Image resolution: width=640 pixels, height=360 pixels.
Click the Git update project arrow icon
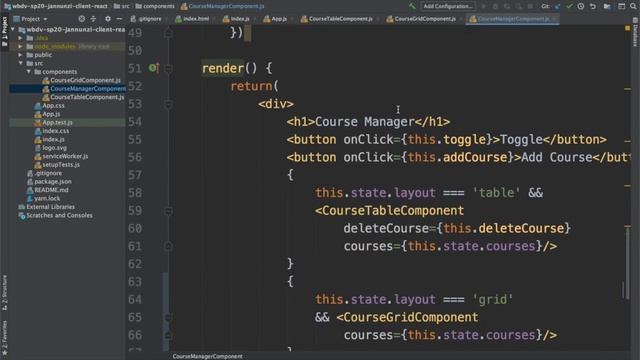click(x=558, y=6)
